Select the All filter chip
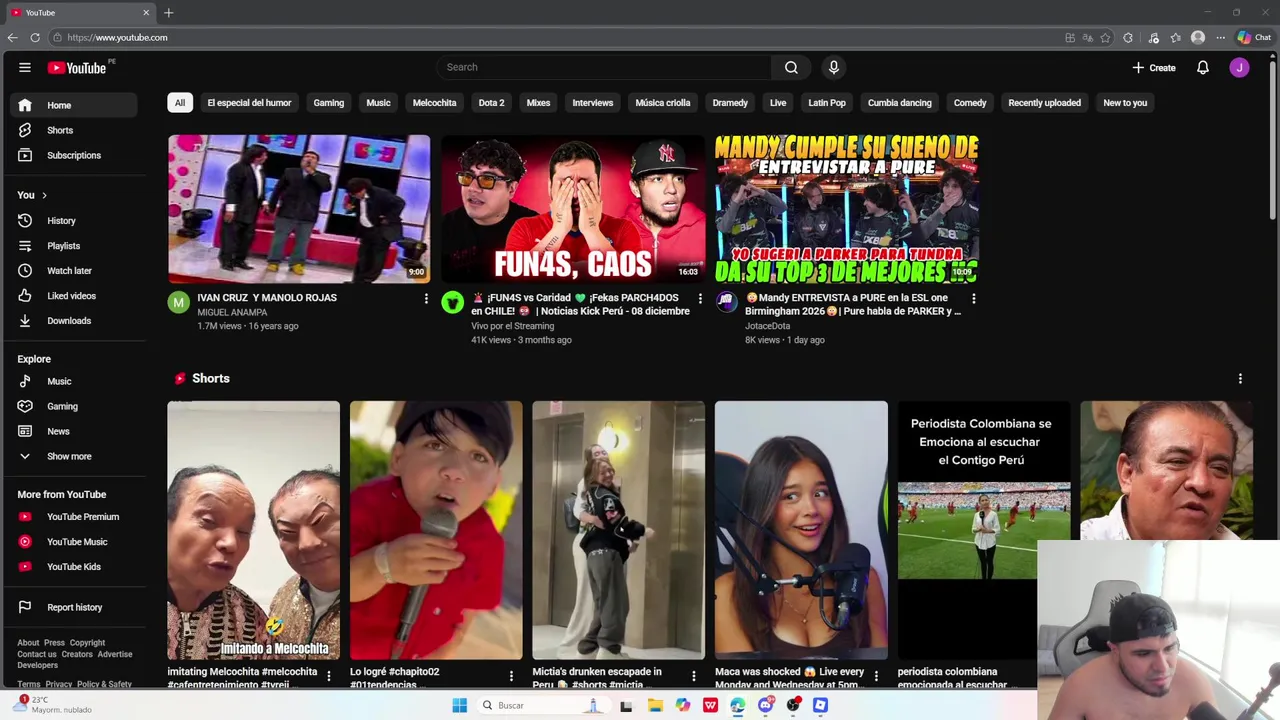 coord(180,102)
